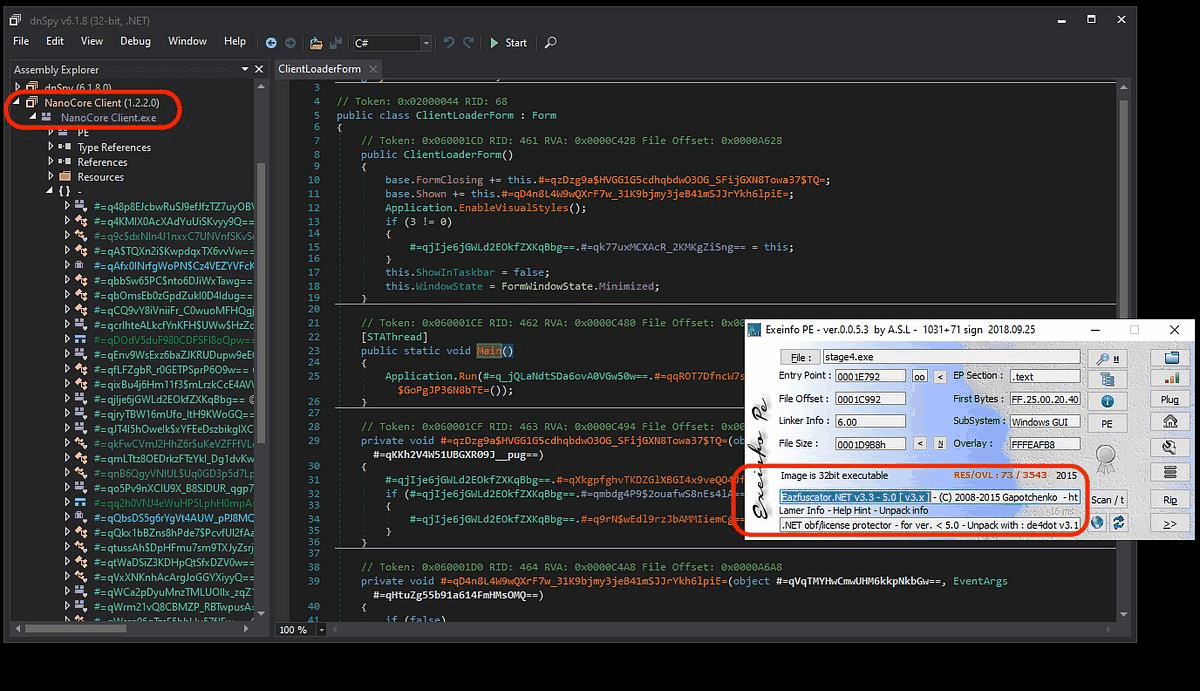
Task: Expand the Type References node
Action: pos(51,147)
